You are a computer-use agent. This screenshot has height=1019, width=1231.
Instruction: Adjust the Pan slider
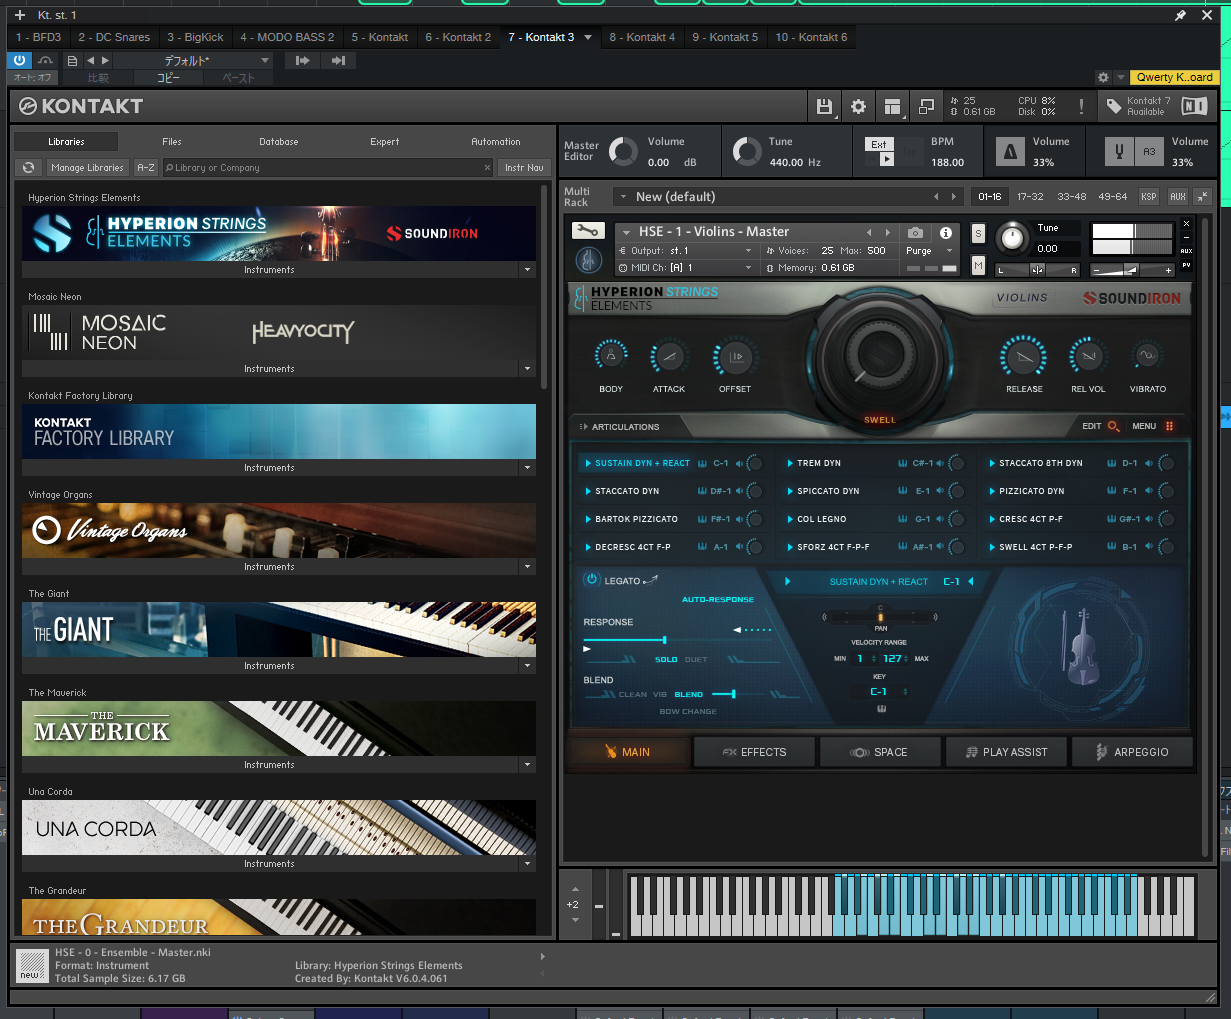(880, 617)
